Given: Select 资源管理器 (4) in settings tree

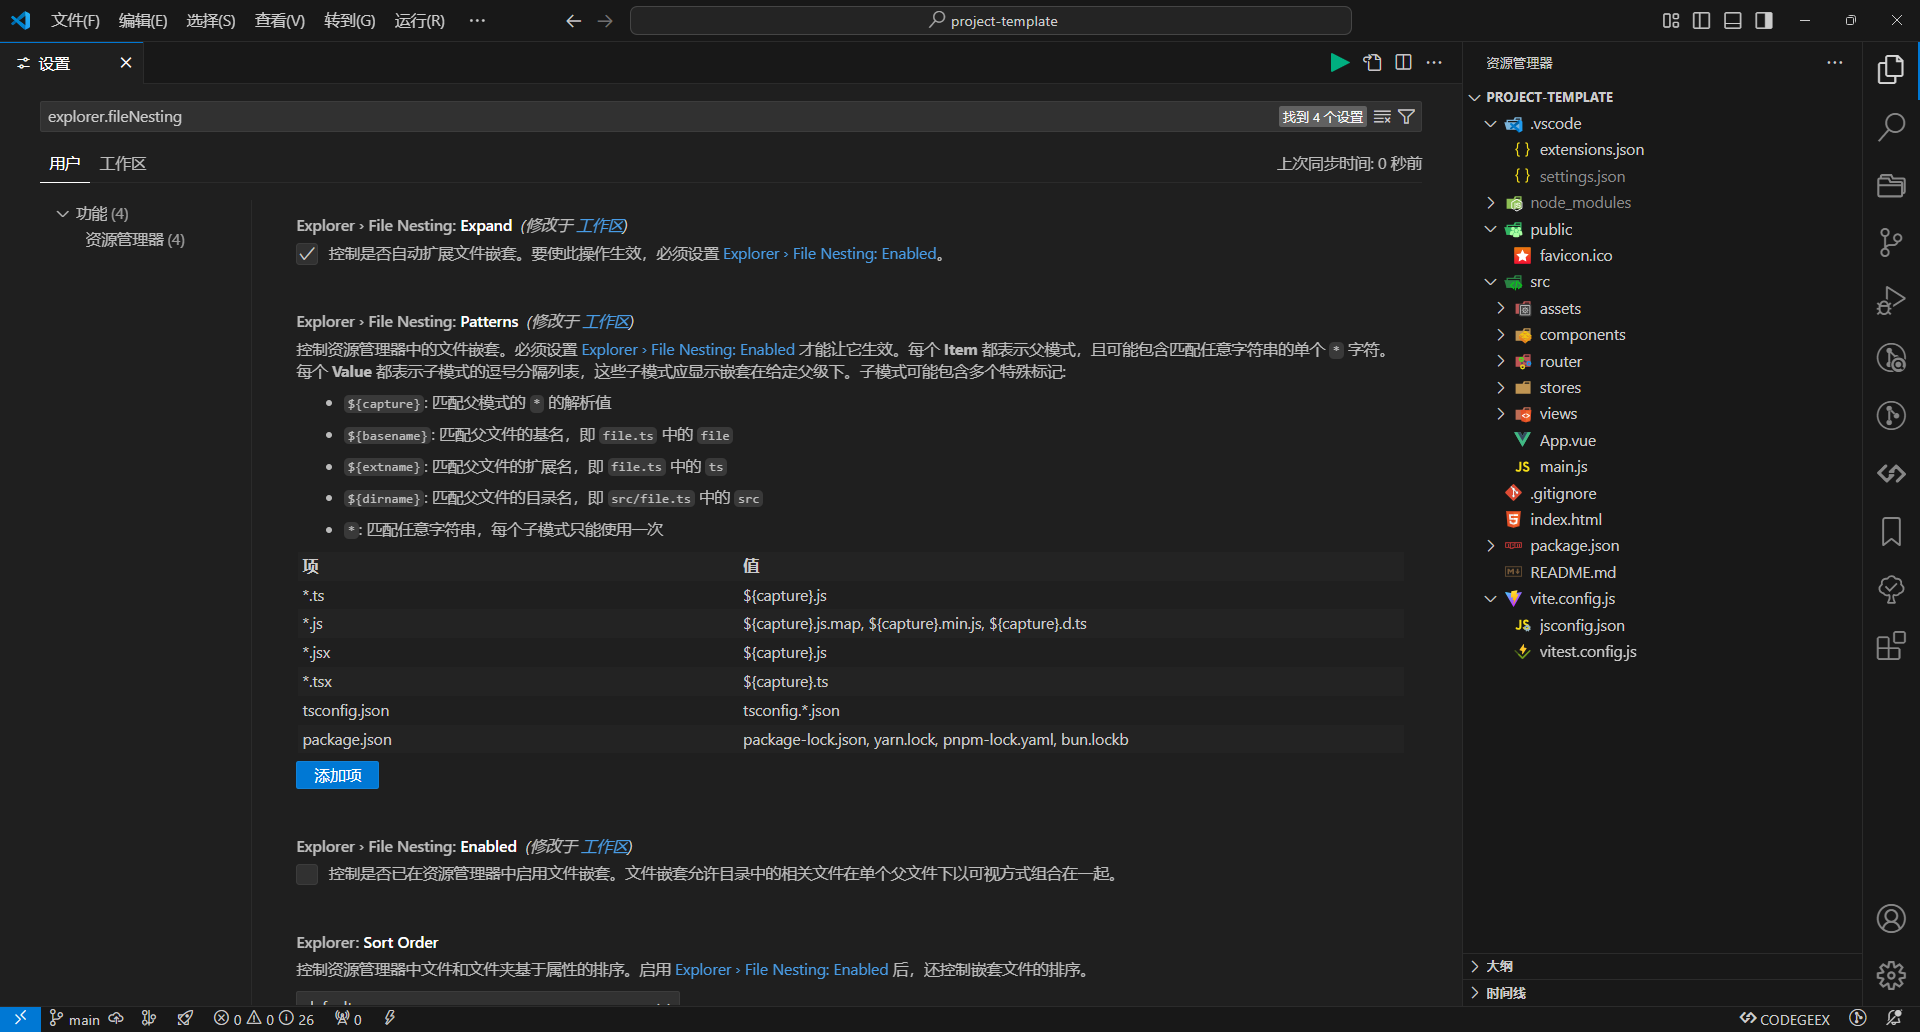Looking at the screenshot, I should tap(135, 240).
